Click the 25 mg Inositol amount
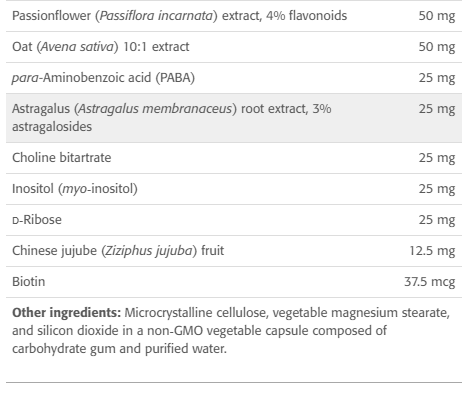Screen dimensions: 468x395 coord(437,189)
